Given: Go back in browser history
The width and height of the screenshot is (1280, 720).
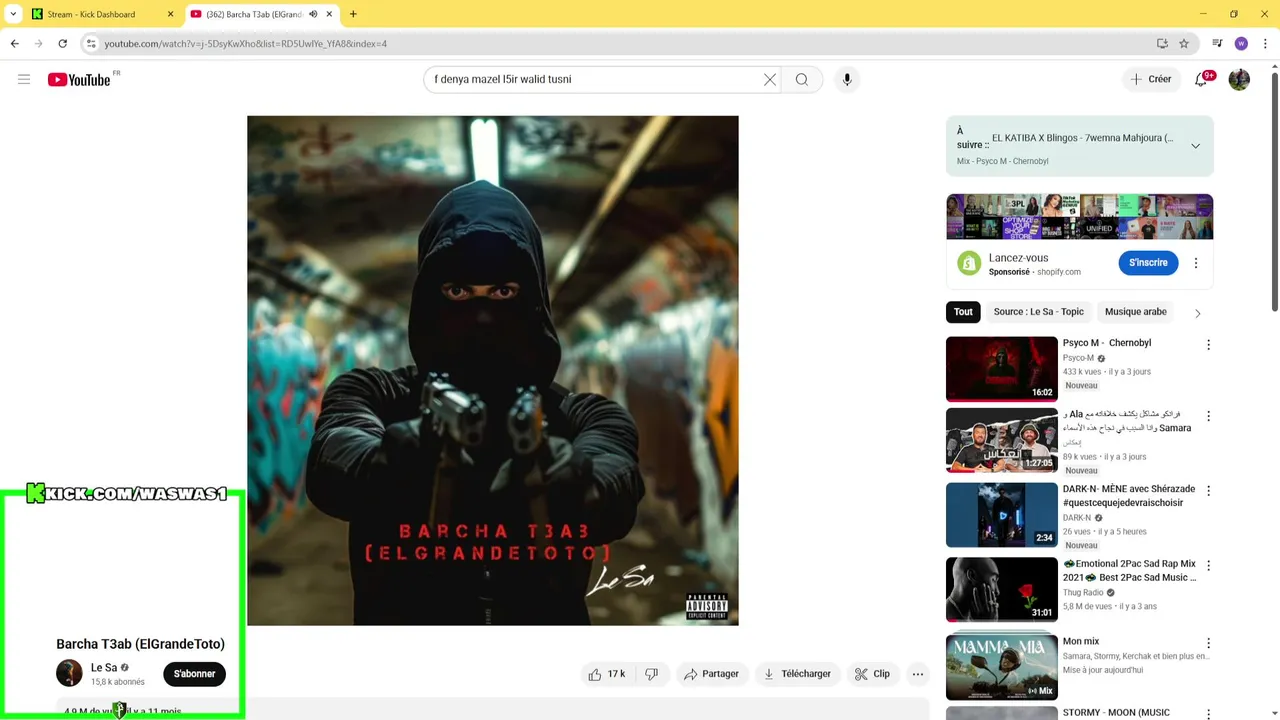Looking at the screenshot, I should 14,43.
